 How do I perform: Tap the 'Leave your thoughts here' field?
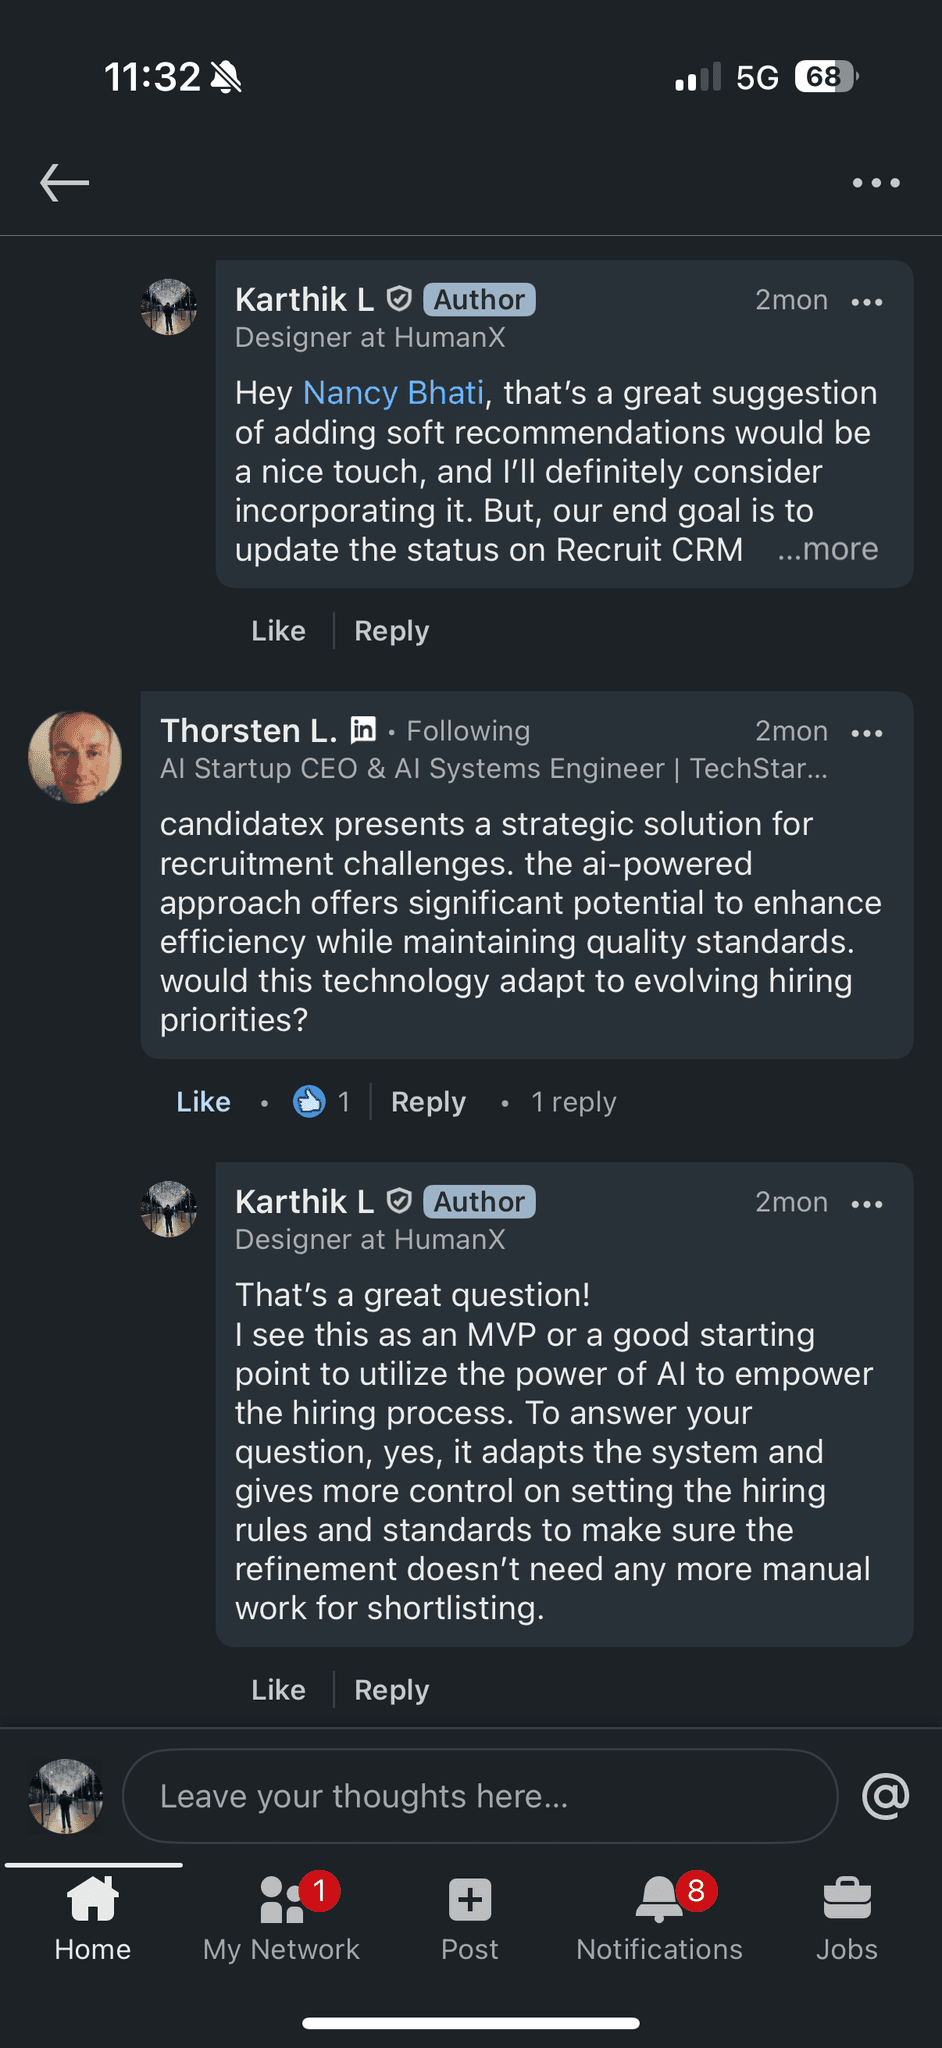pos(480,1796)
